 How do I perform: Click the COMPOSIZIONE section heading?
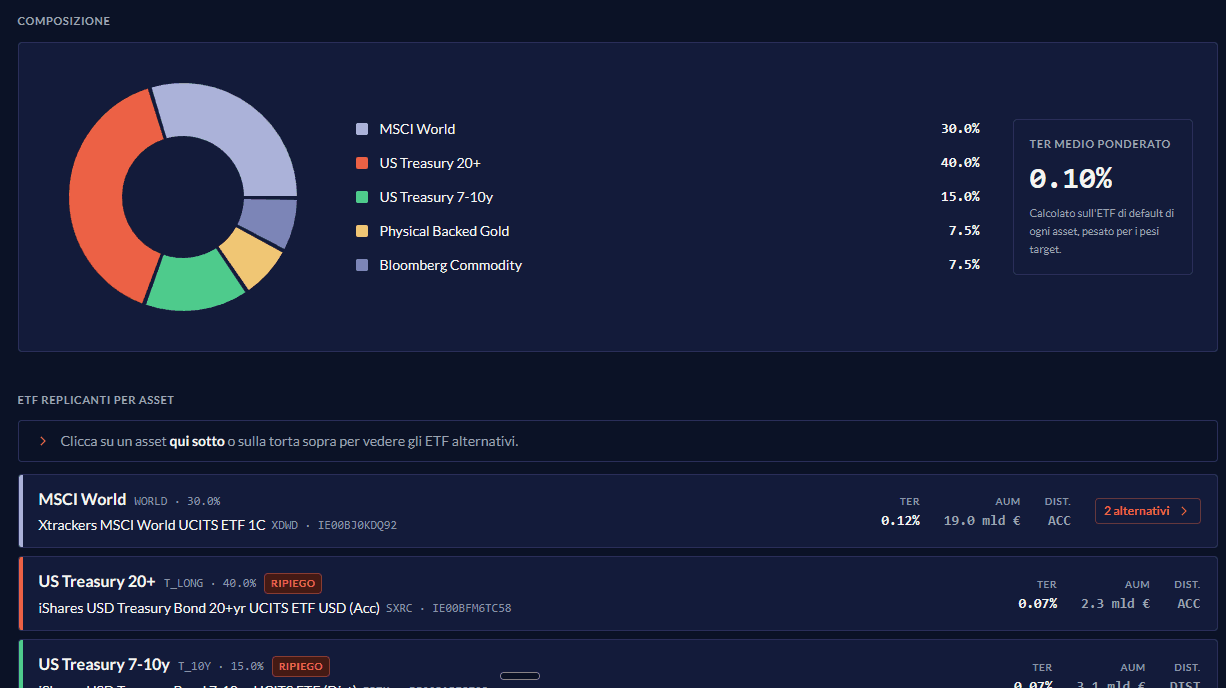coord(64,21)
